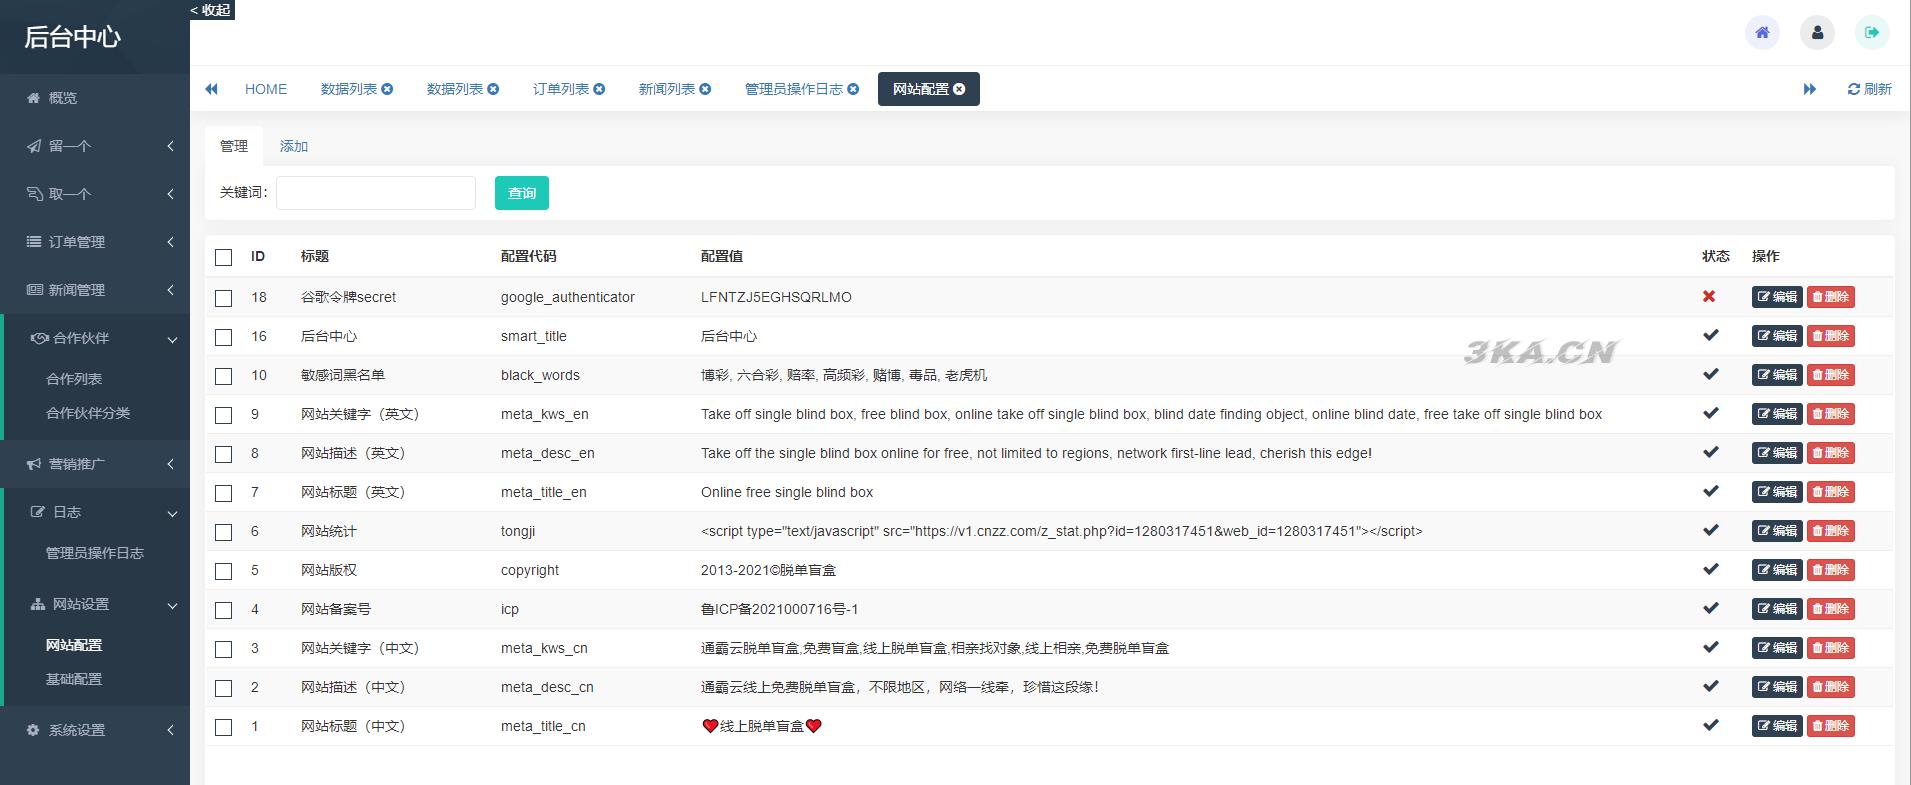1911x785 pixels.
Task: Check the box for row ID 10
Action: tap(224, 376)
